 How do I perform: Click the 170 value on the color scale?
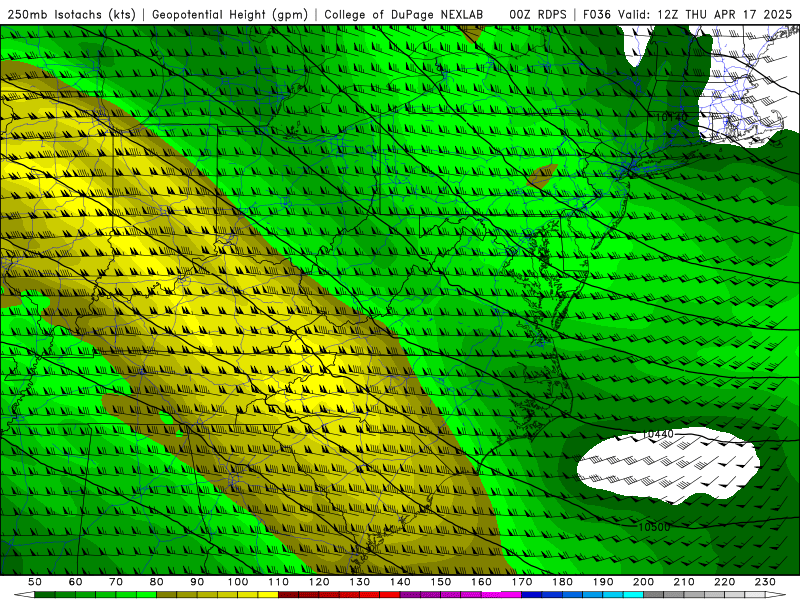pos(522,582)
